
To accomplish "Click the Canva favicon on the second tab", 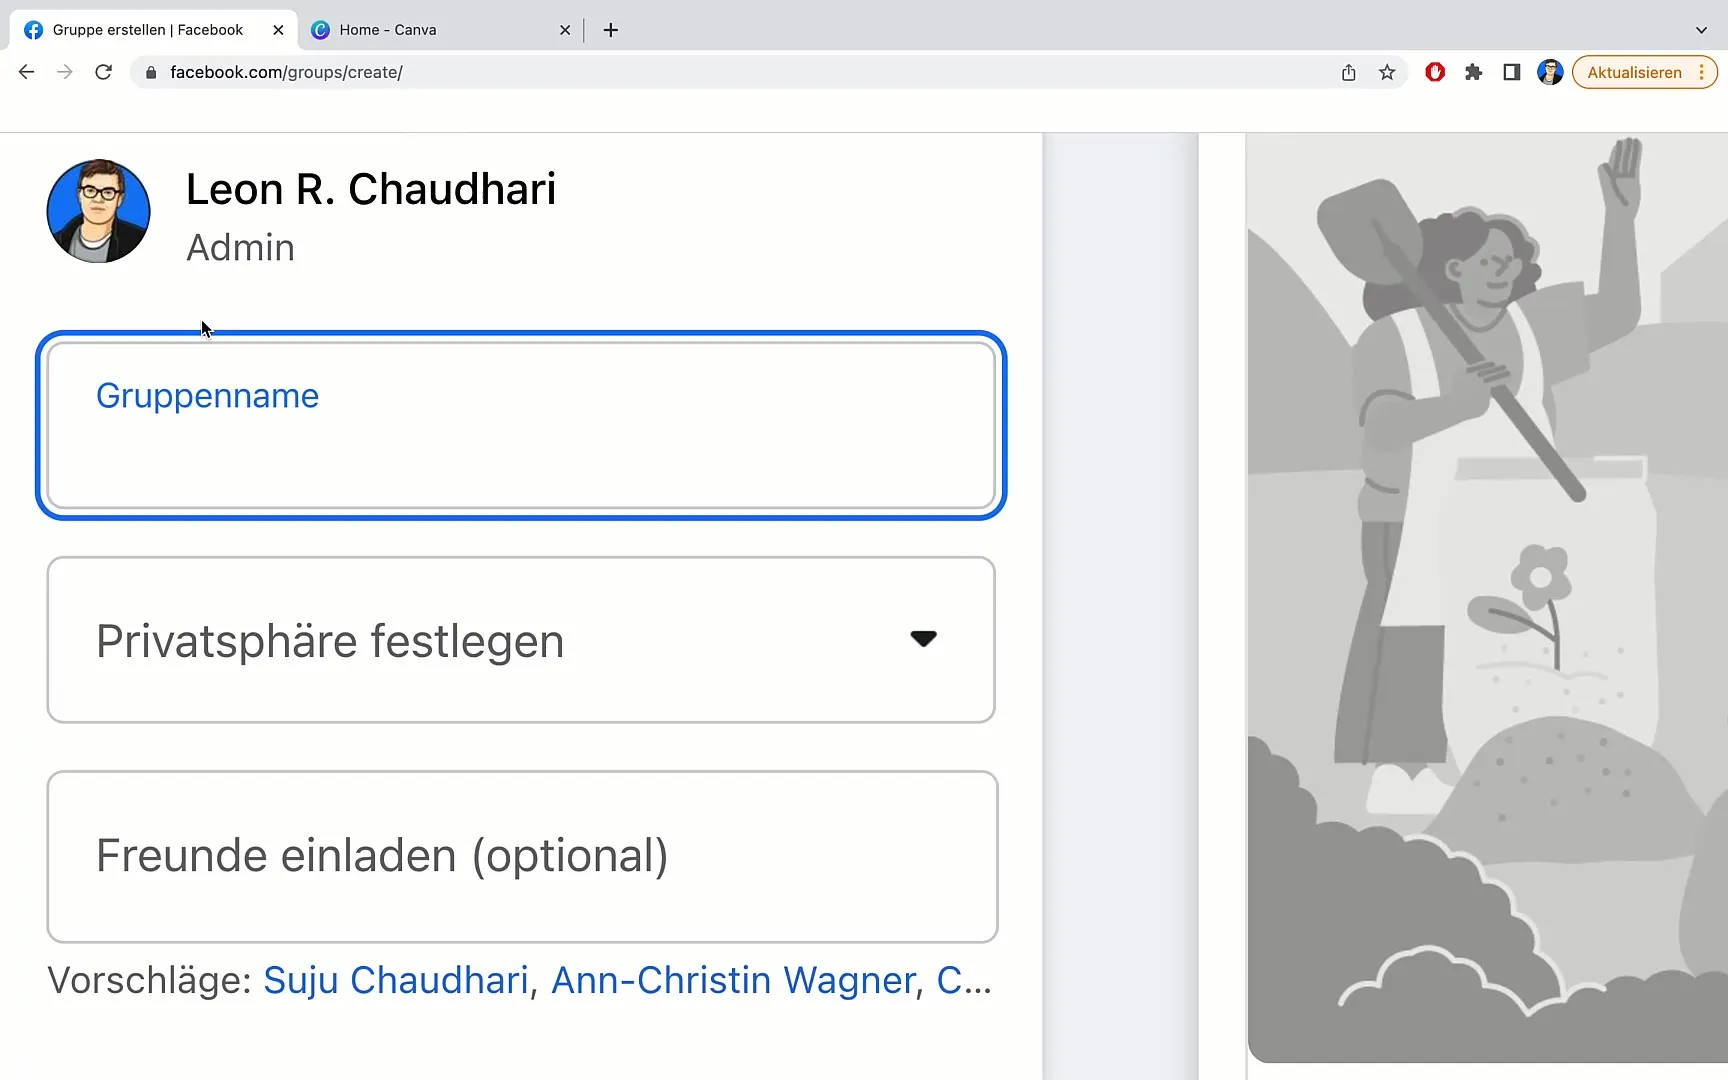I will click(320, 30).
